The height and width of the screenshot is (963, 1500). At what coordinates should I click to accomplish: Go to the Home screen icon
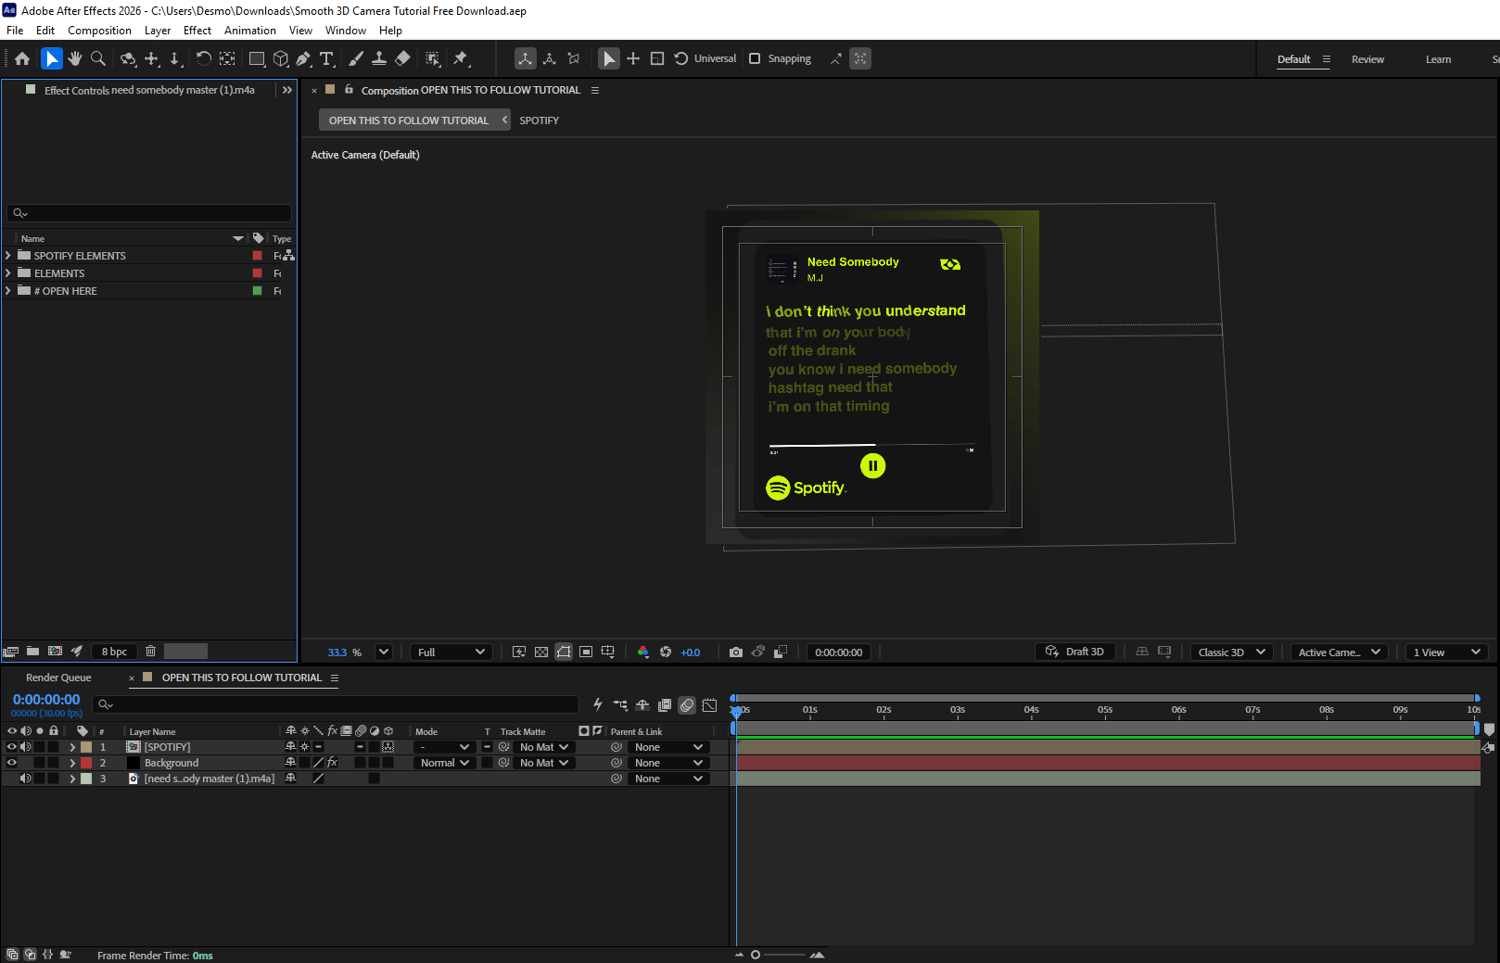pyautogui.click(x=22, y=59)
